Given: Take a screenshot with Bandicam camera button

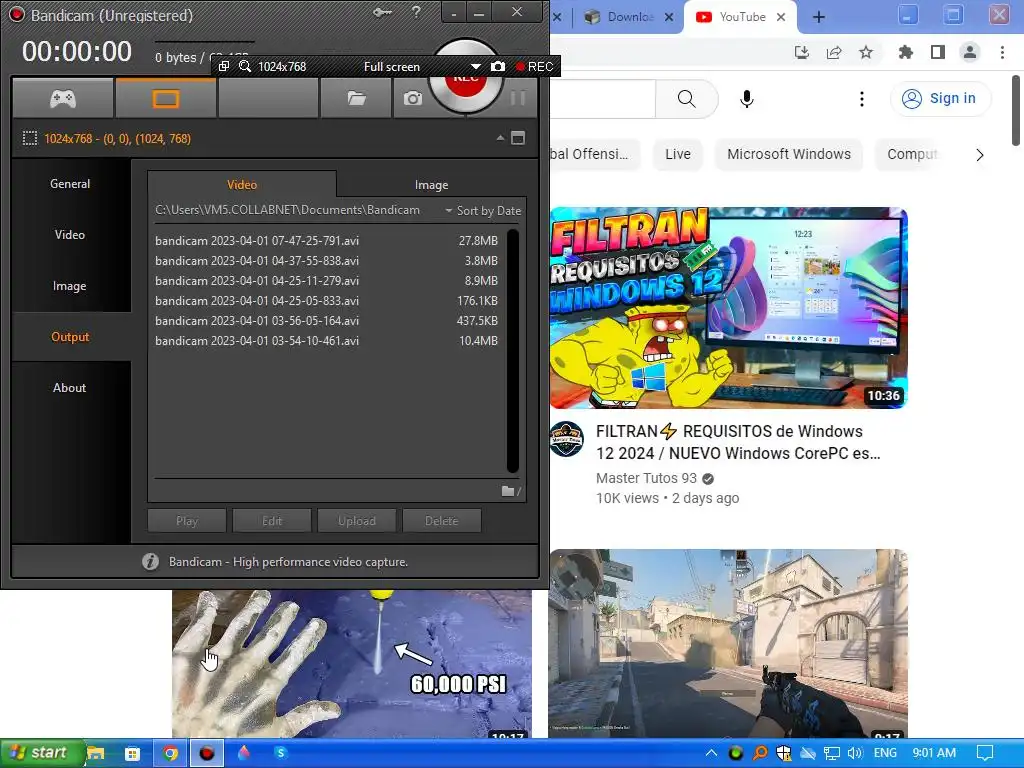Looking at the screenshot, I should point(412,99).
